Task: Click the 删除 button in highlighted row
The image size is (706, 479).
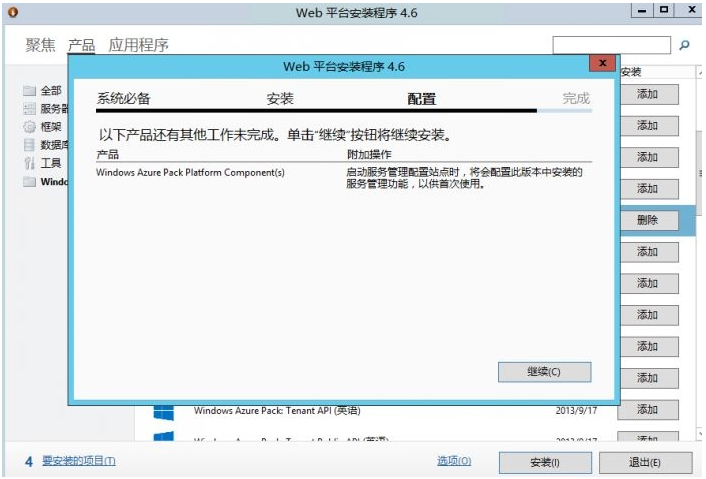Action: tap(647, 221)
